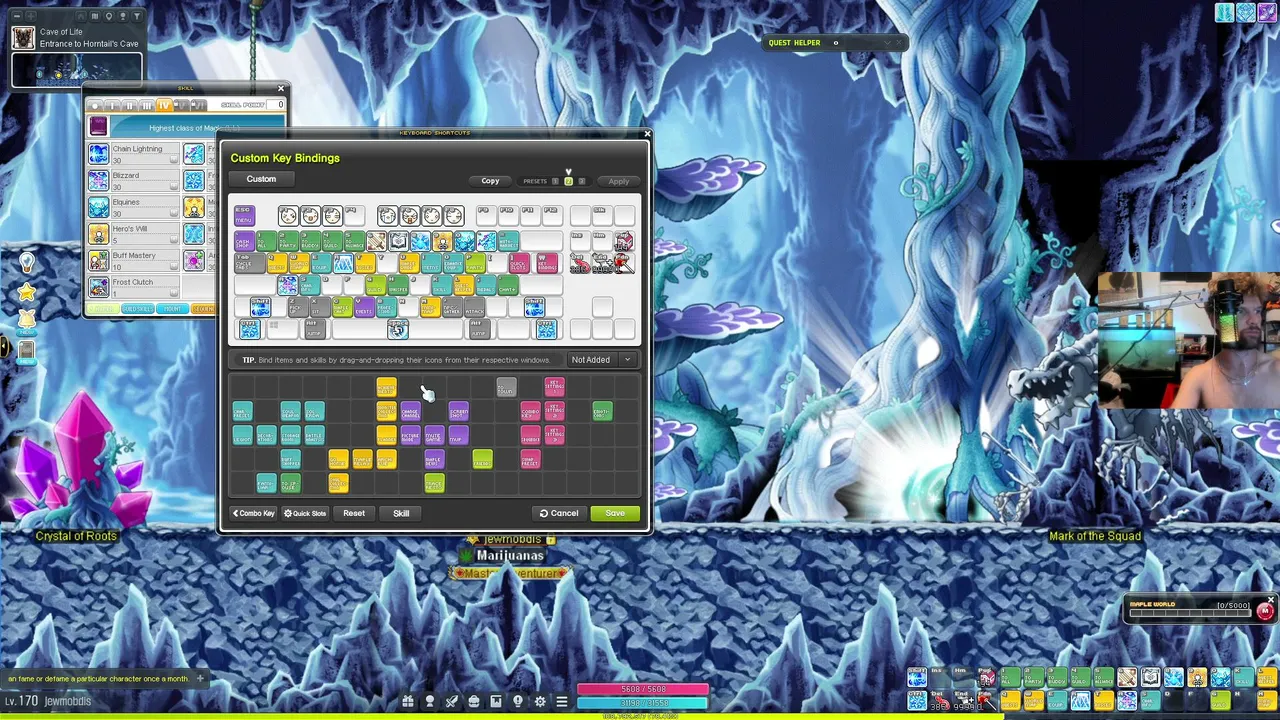The image size is (1280, 720).
Task: Click the Buff Mastery skill icon
Action: [x=98, y=261]
